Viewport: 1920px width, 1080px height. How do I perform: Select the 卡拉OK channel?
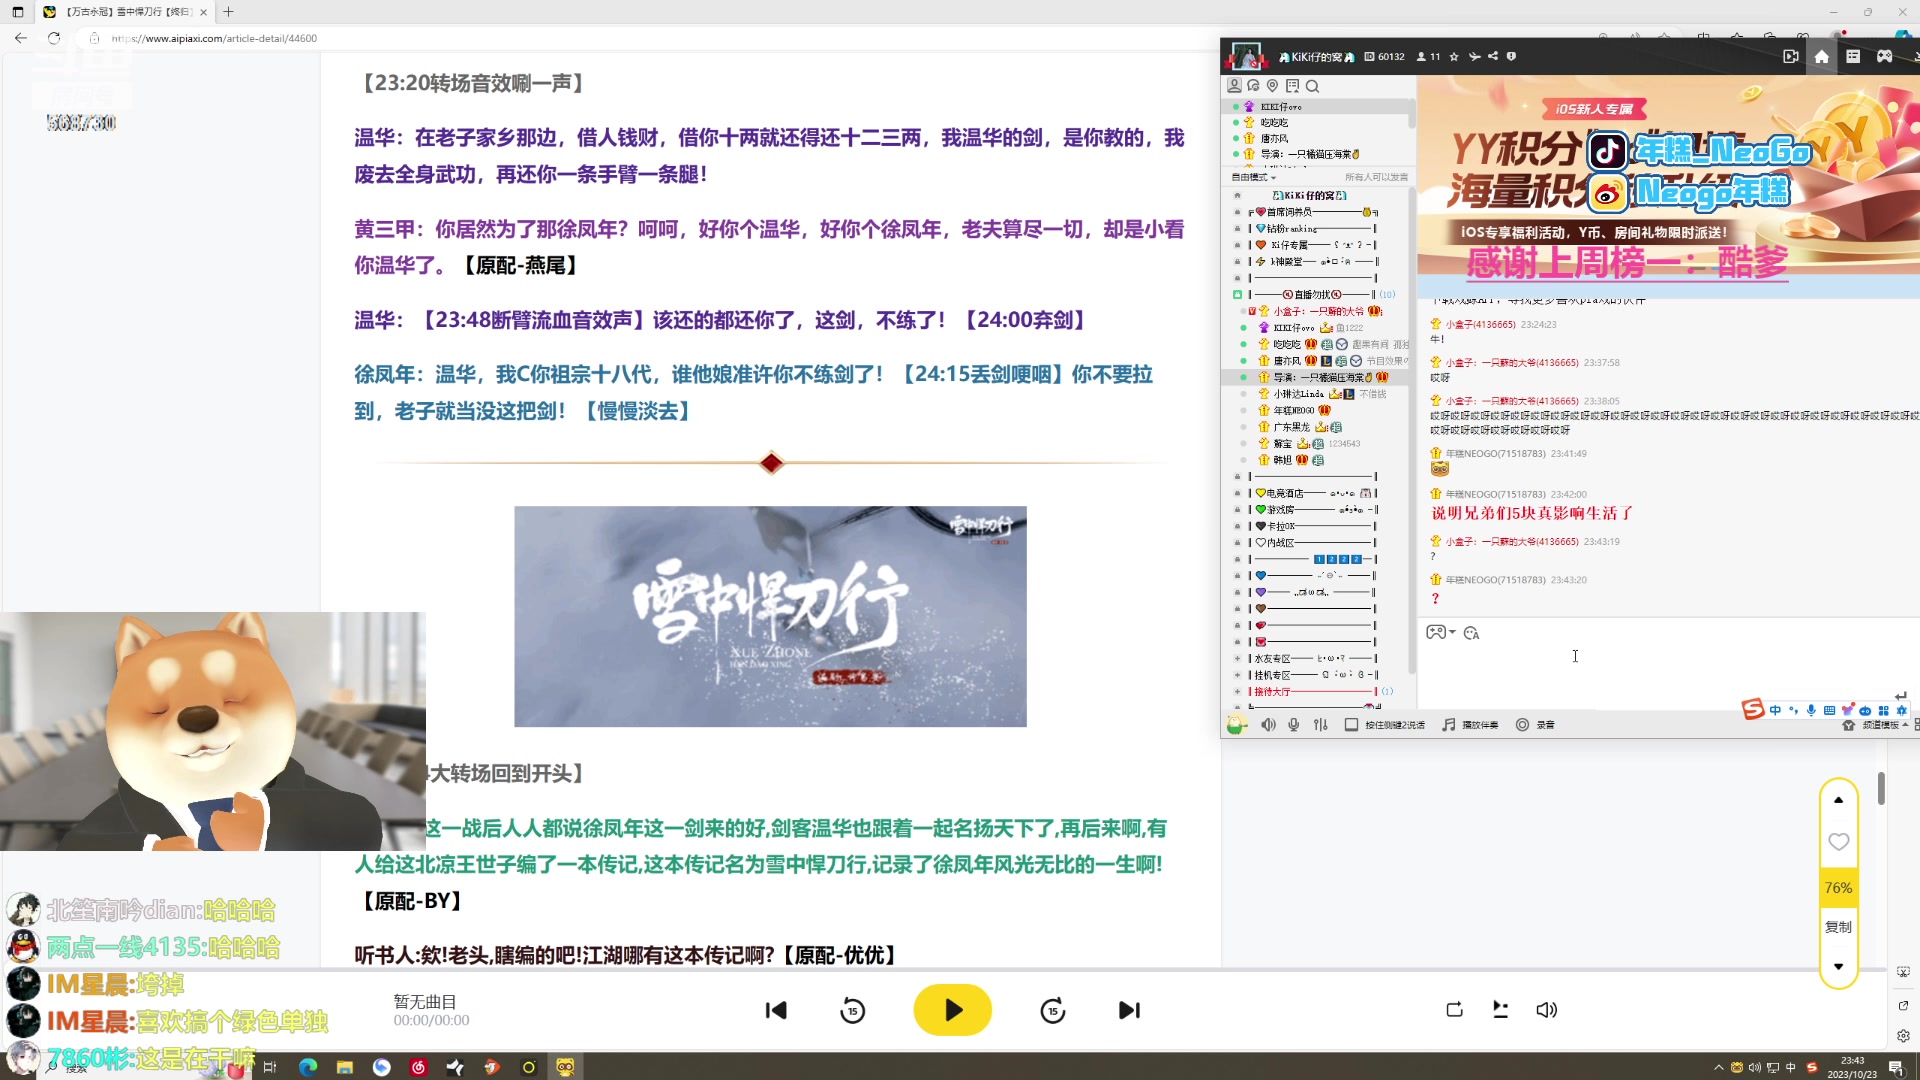point(1312,526)
